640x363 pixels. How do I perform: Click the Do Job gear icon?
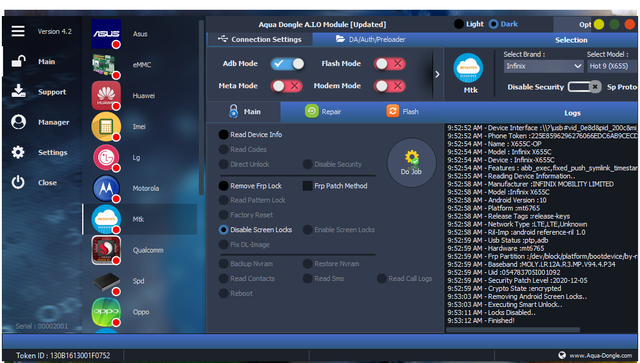411,158
